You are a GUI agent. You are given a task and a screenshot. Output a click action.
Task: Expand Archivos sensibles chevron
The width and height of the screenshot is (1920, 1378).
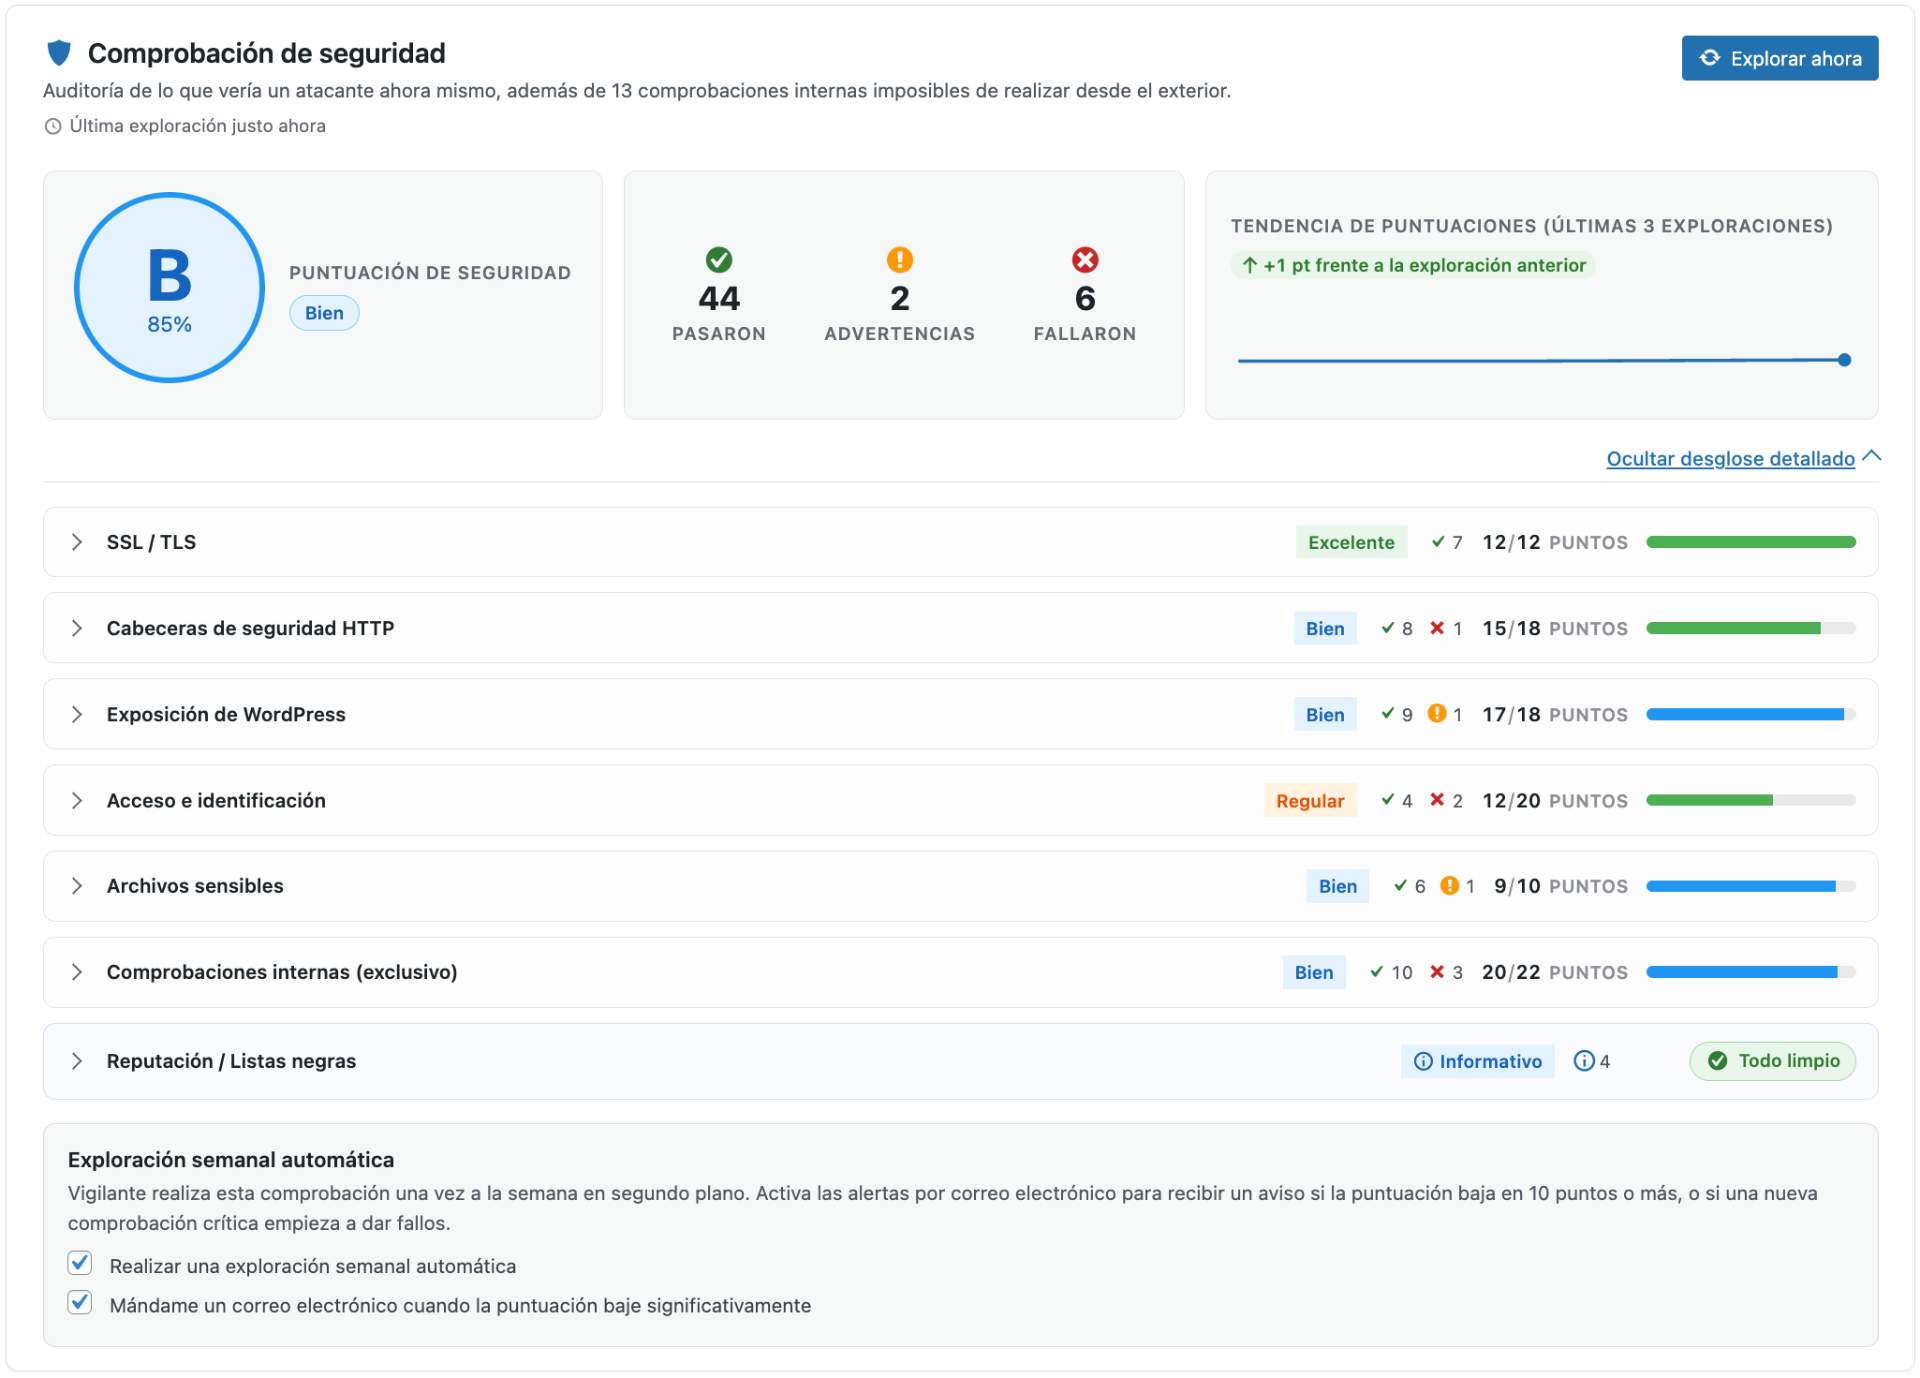click(77, 886)
